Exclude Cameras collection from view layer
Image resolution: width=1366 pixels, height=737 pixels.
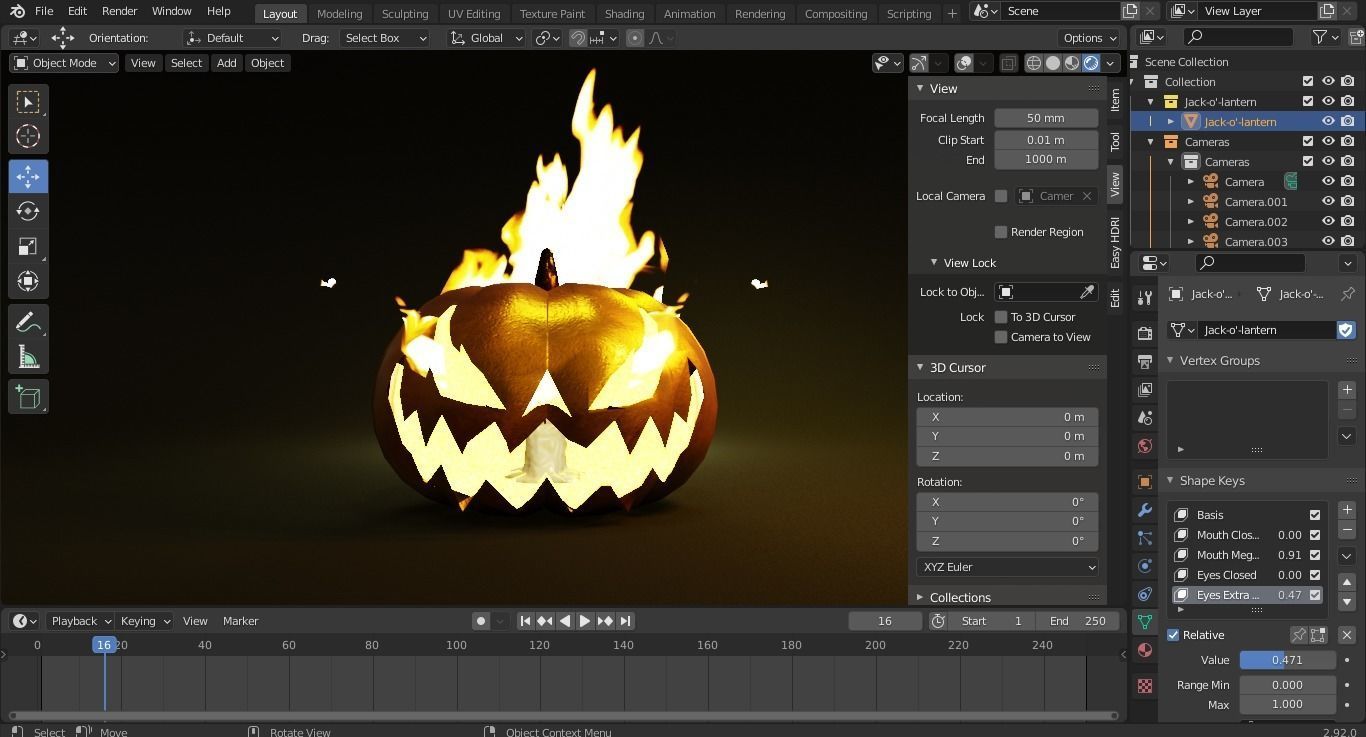pyautogui.click(x=1308, y=142)
